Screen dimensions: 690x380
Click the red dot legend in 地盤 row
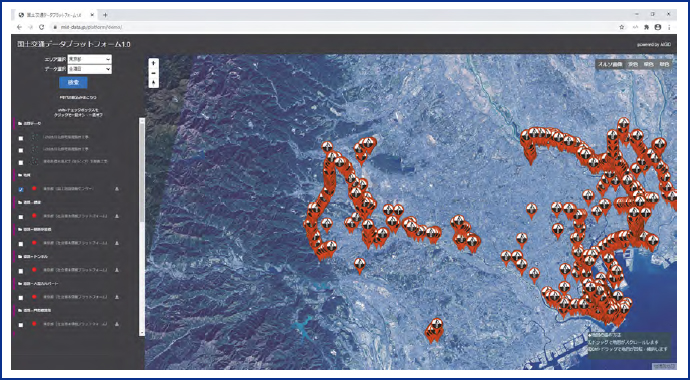[34, 189]
